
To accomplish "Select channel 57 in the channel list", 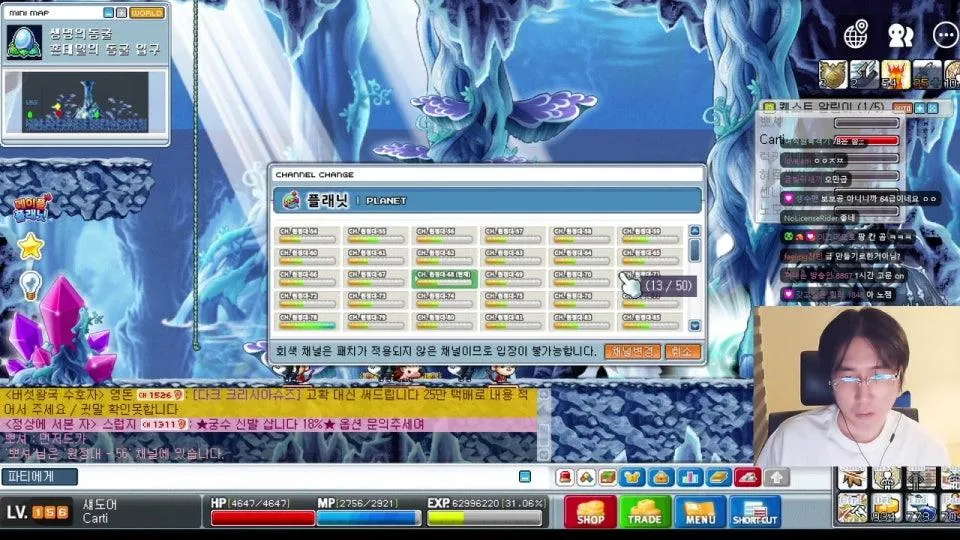I will coord(514,236).
